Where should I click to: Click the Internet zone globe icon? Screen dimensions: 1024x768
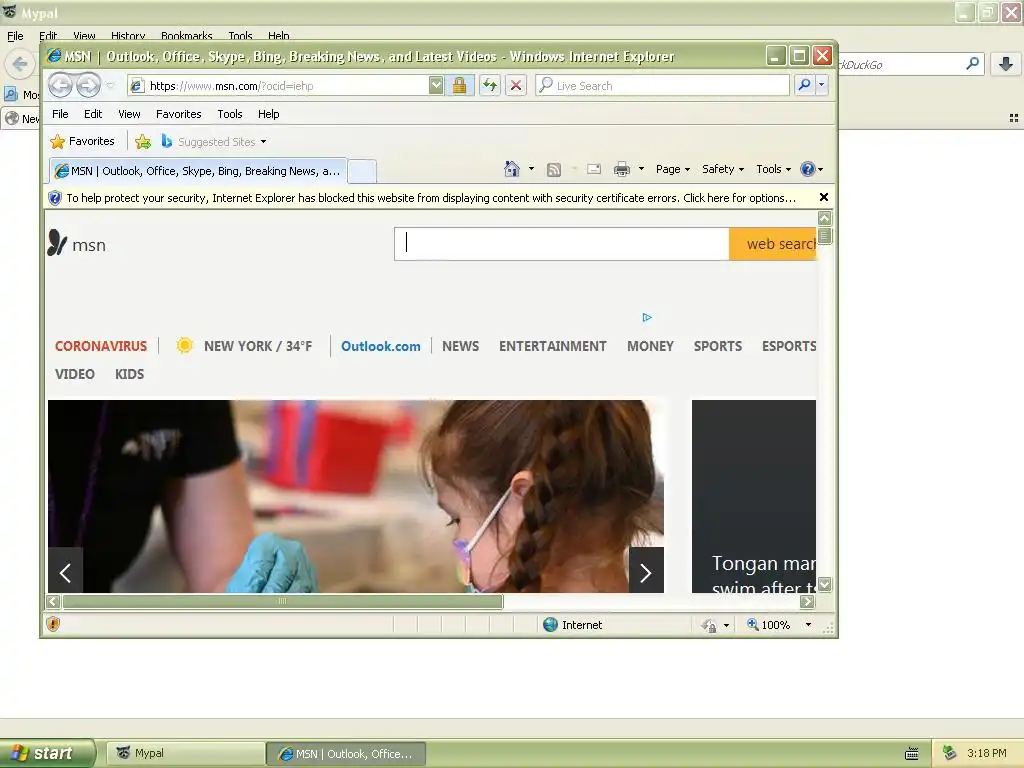pos(551,625)
